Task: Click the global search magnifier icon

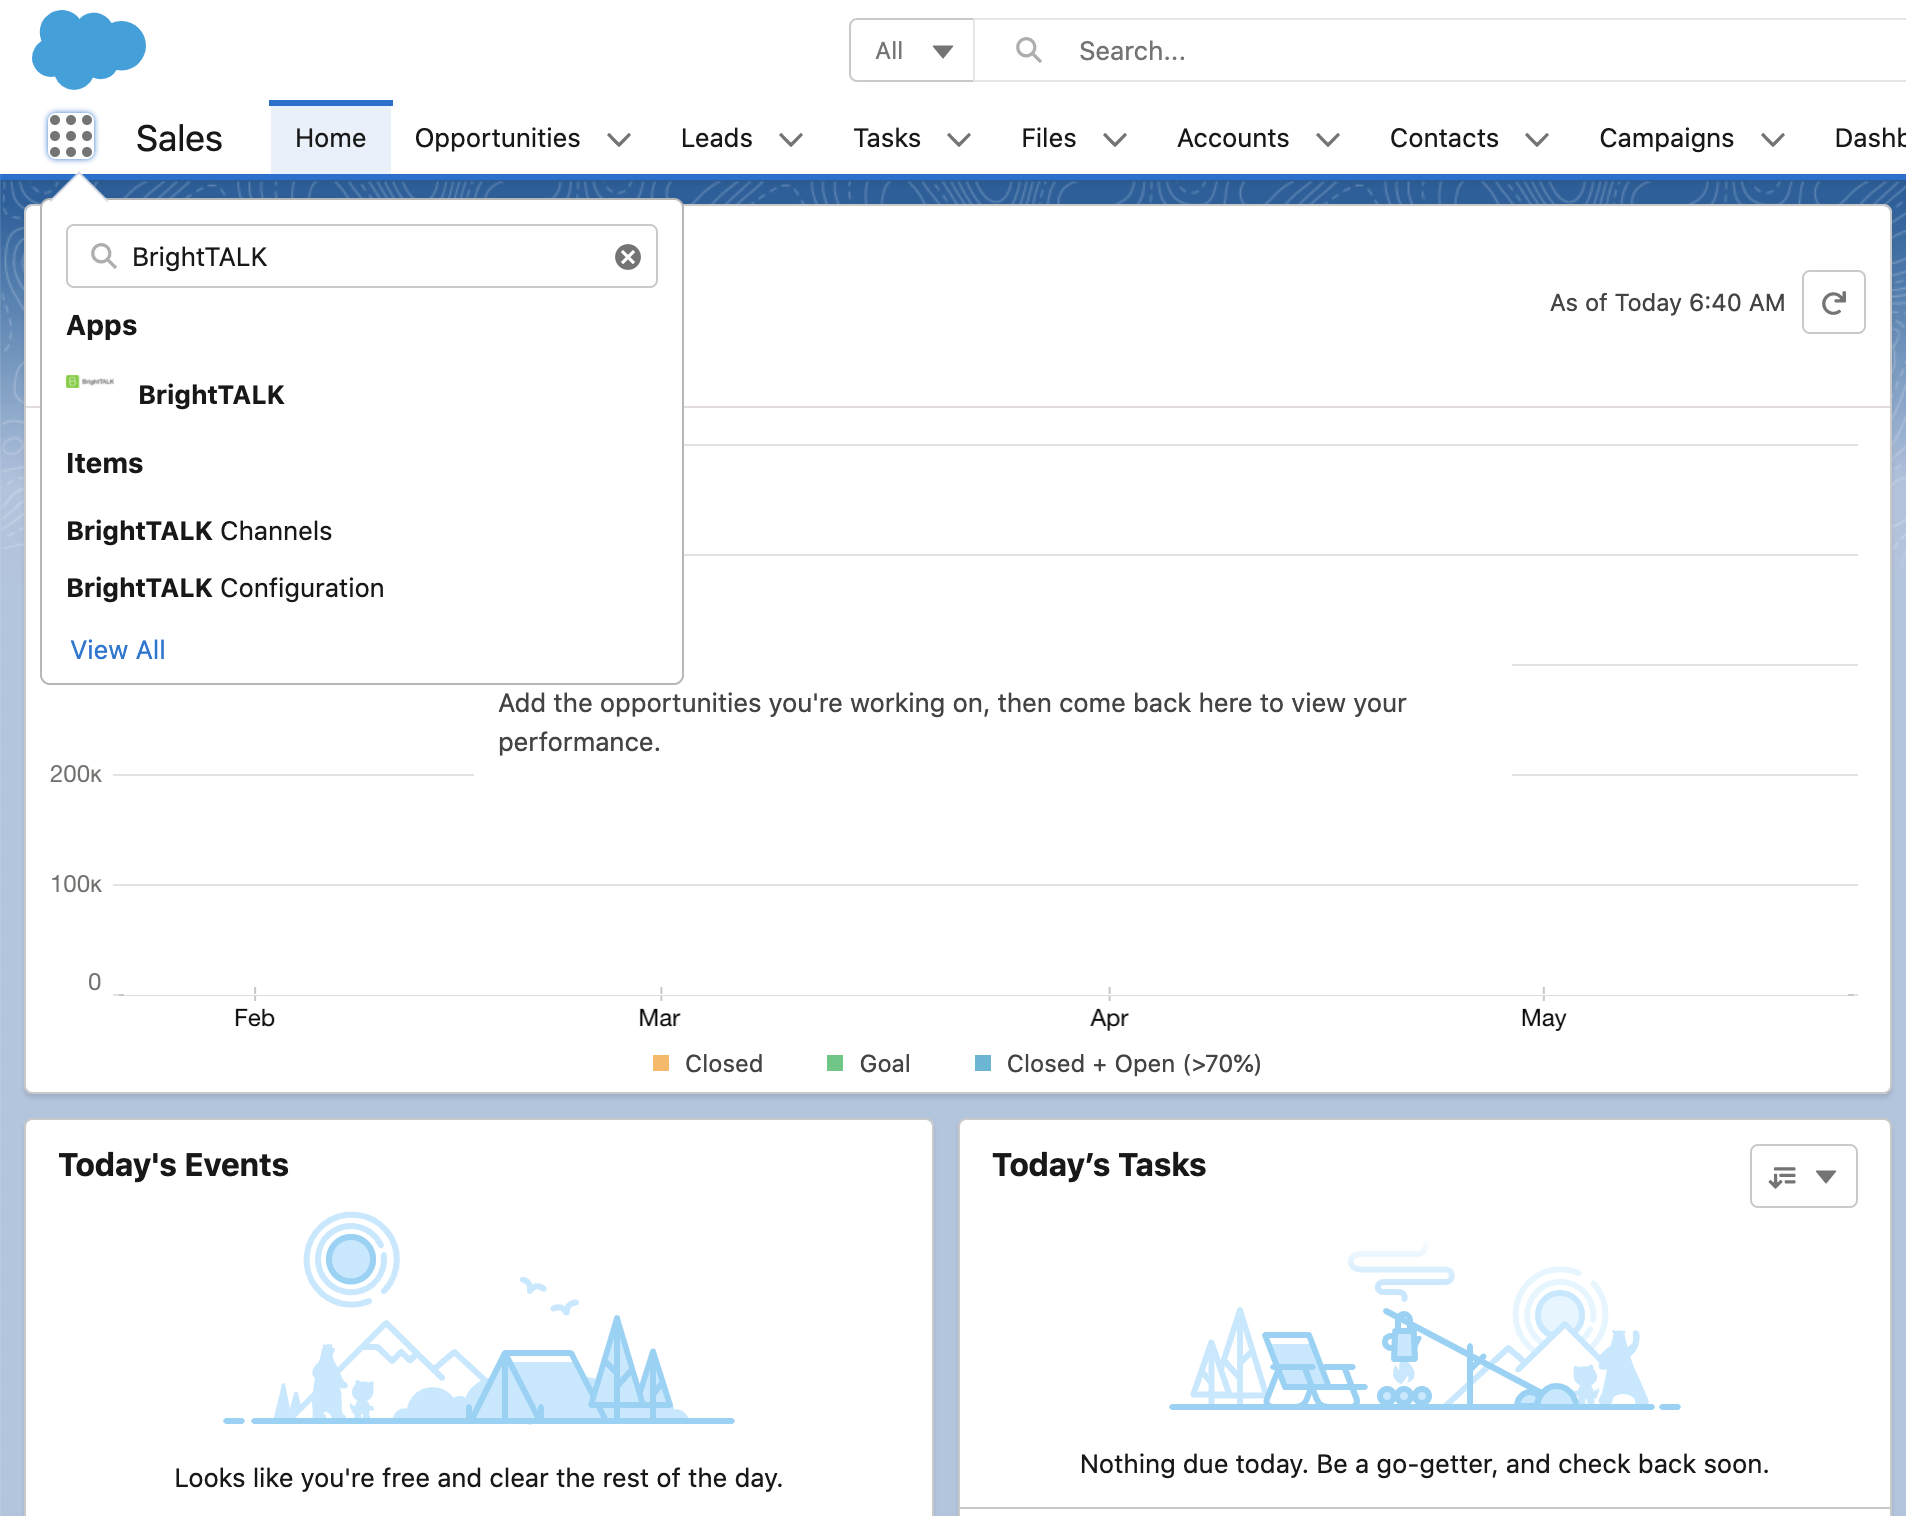Action: tap(1028, 50)
